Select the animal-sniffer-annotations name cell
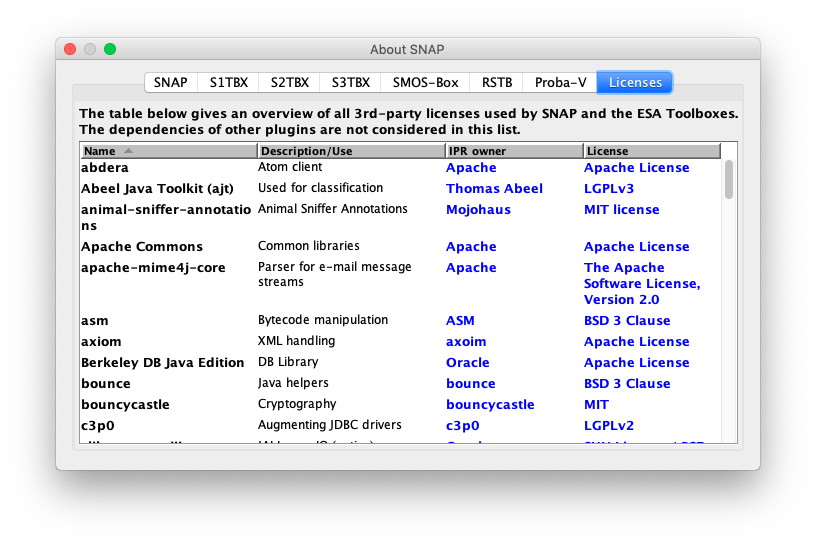Image resolution: width=816 pixels, height=544 pixels. click(165, 217)
